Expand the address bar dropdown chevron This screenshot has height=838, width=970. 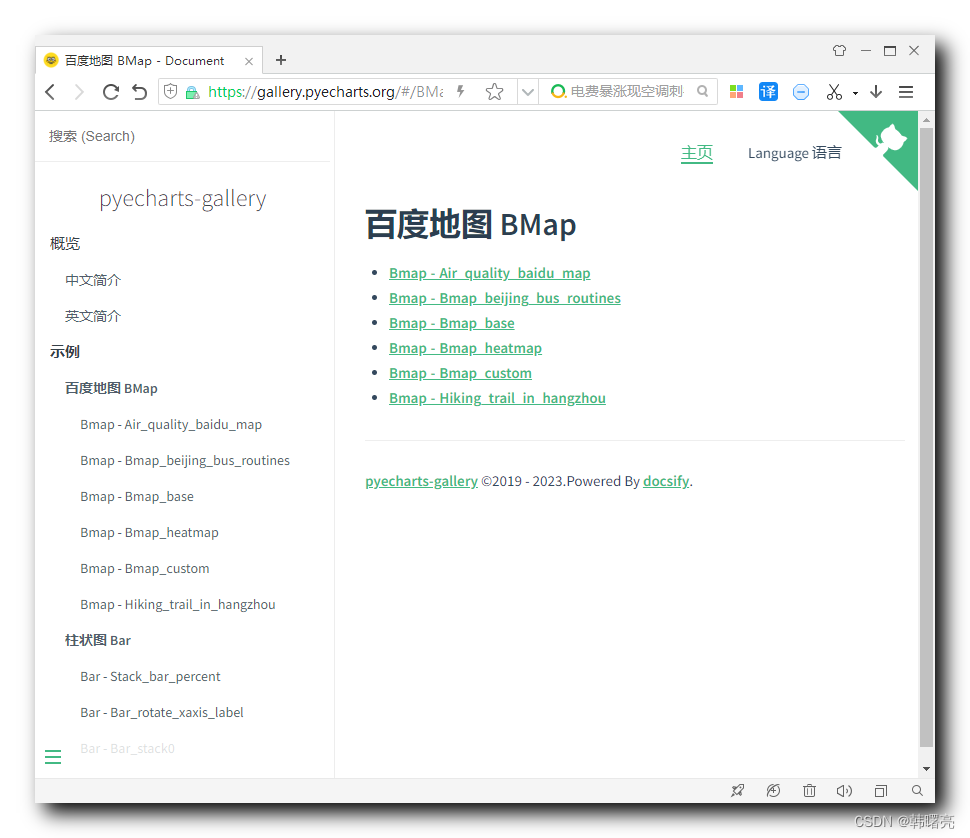point(528,92)
